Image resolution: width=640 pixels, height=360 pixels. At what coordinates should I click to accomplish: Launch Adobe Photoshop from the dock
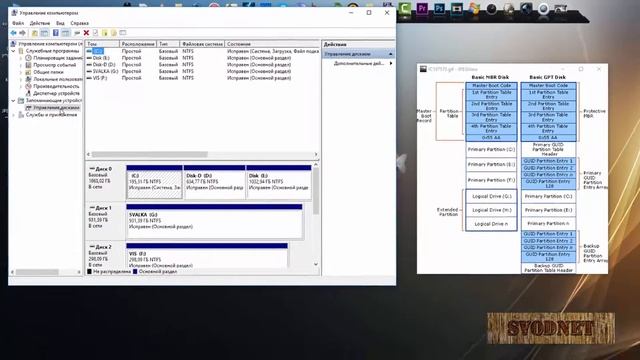(439, 8)
